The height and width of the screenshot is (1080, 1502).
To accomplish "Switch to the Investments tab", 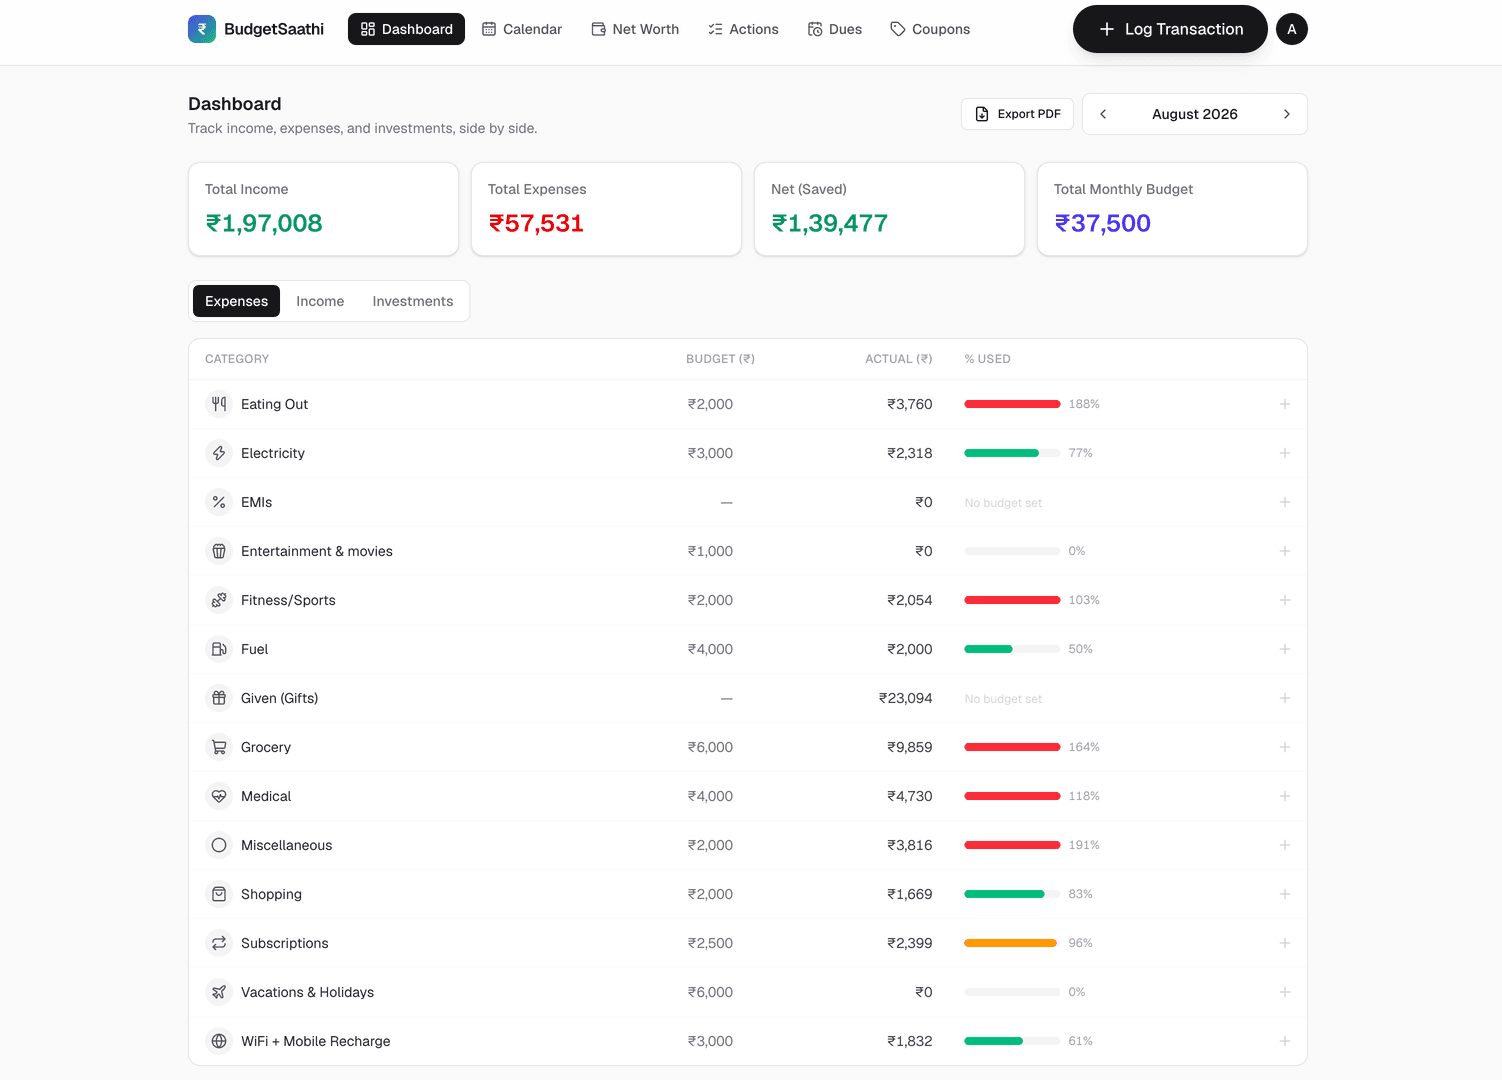I will coord(413,301).
